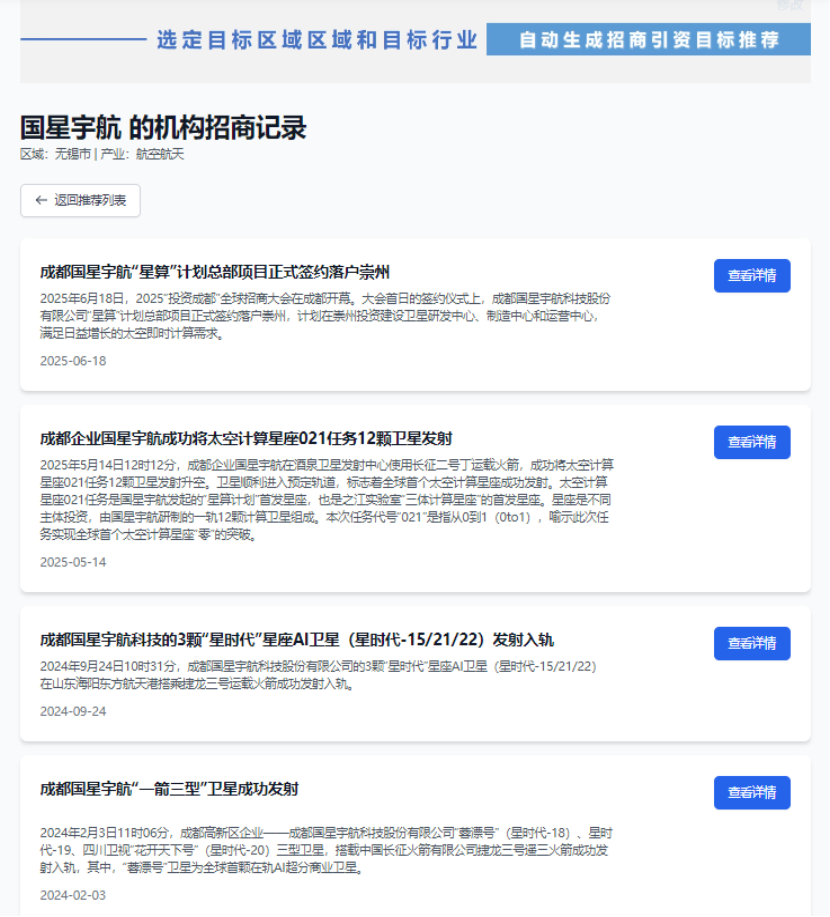Select the 成都国星宇航"一箭三型"卫星成功发射 title
830x917 pixels.
coord(169,789)
